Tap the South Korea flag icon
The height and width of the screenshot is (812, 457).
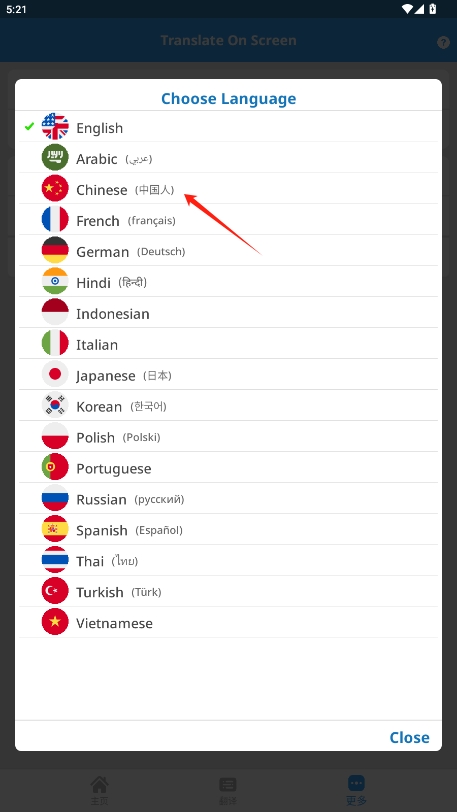55,405
